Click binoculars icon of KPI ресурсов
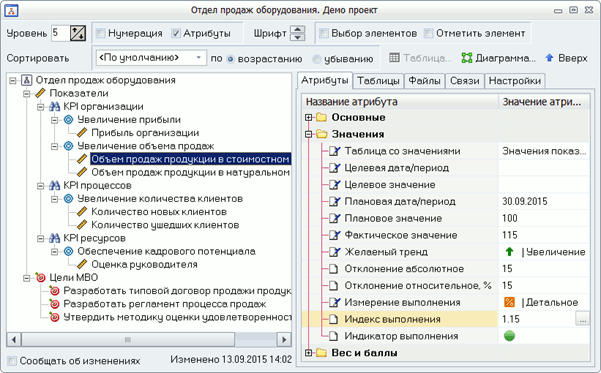601x373 pixels. (x=54, y=238)
